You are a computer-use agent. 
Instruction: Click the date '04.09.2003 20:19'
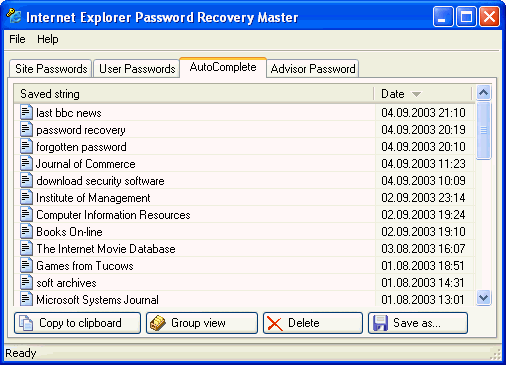(x=423, y=130)
